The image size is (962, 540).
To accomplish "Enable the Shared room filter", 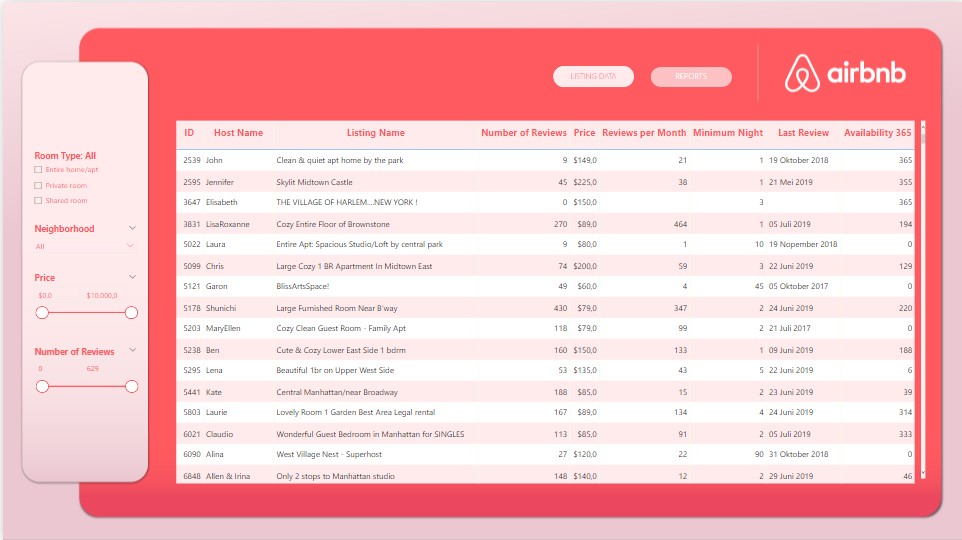I will (x=38, y=201).
